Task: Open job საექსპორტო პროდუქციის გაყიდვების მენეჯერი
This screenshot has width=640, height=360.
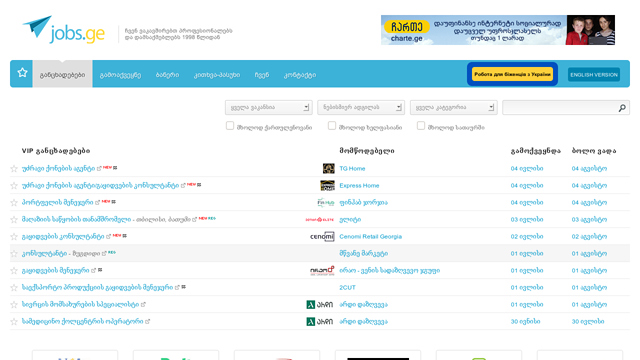Action: (x=98, y=287)
